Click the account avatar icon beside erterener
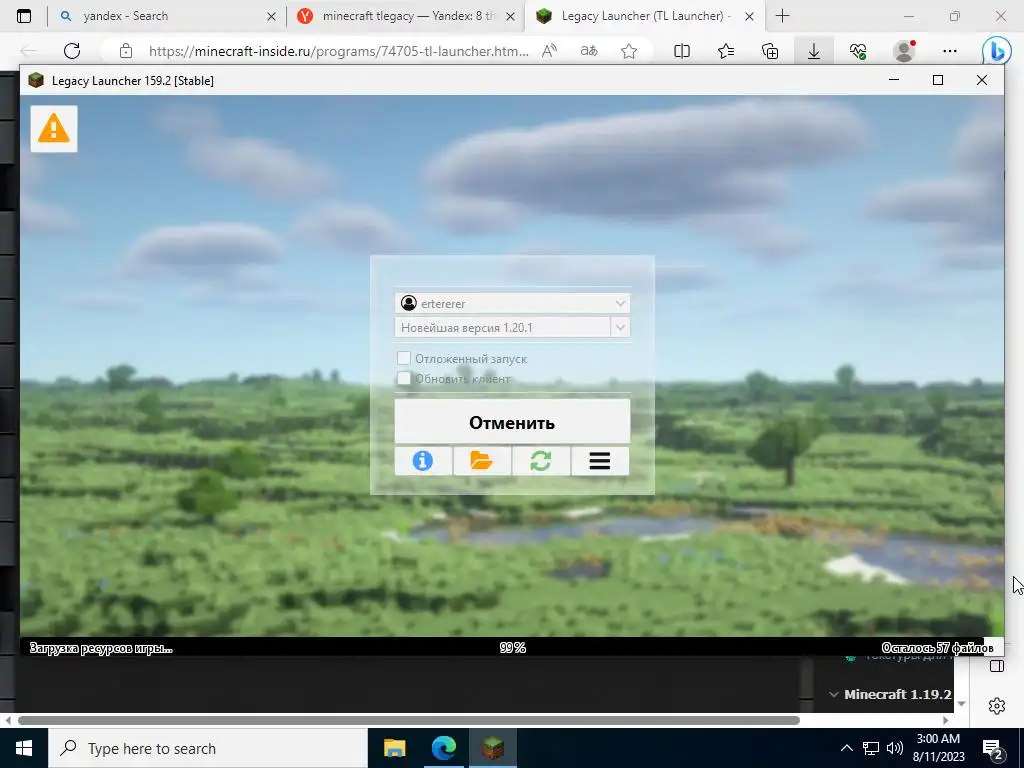The width and height of the screenshot is (1024, 768). point(409,303)
